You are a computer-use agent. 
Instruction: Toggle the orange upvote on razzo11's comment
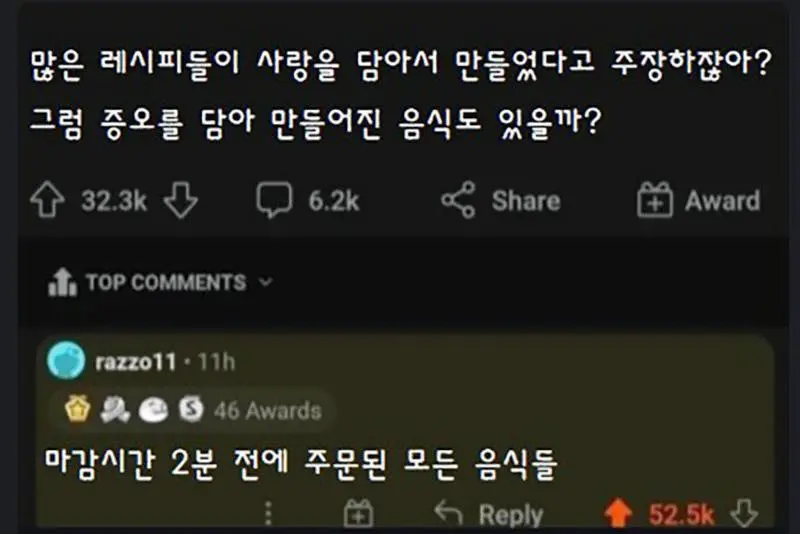(620, 514)
